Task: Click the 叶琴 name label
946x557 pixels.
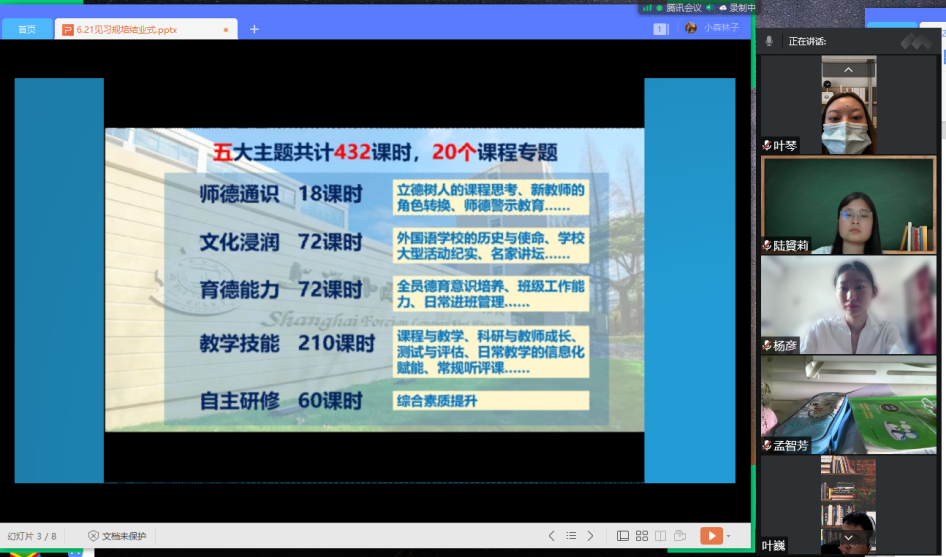Action: [x=785, y=145]
